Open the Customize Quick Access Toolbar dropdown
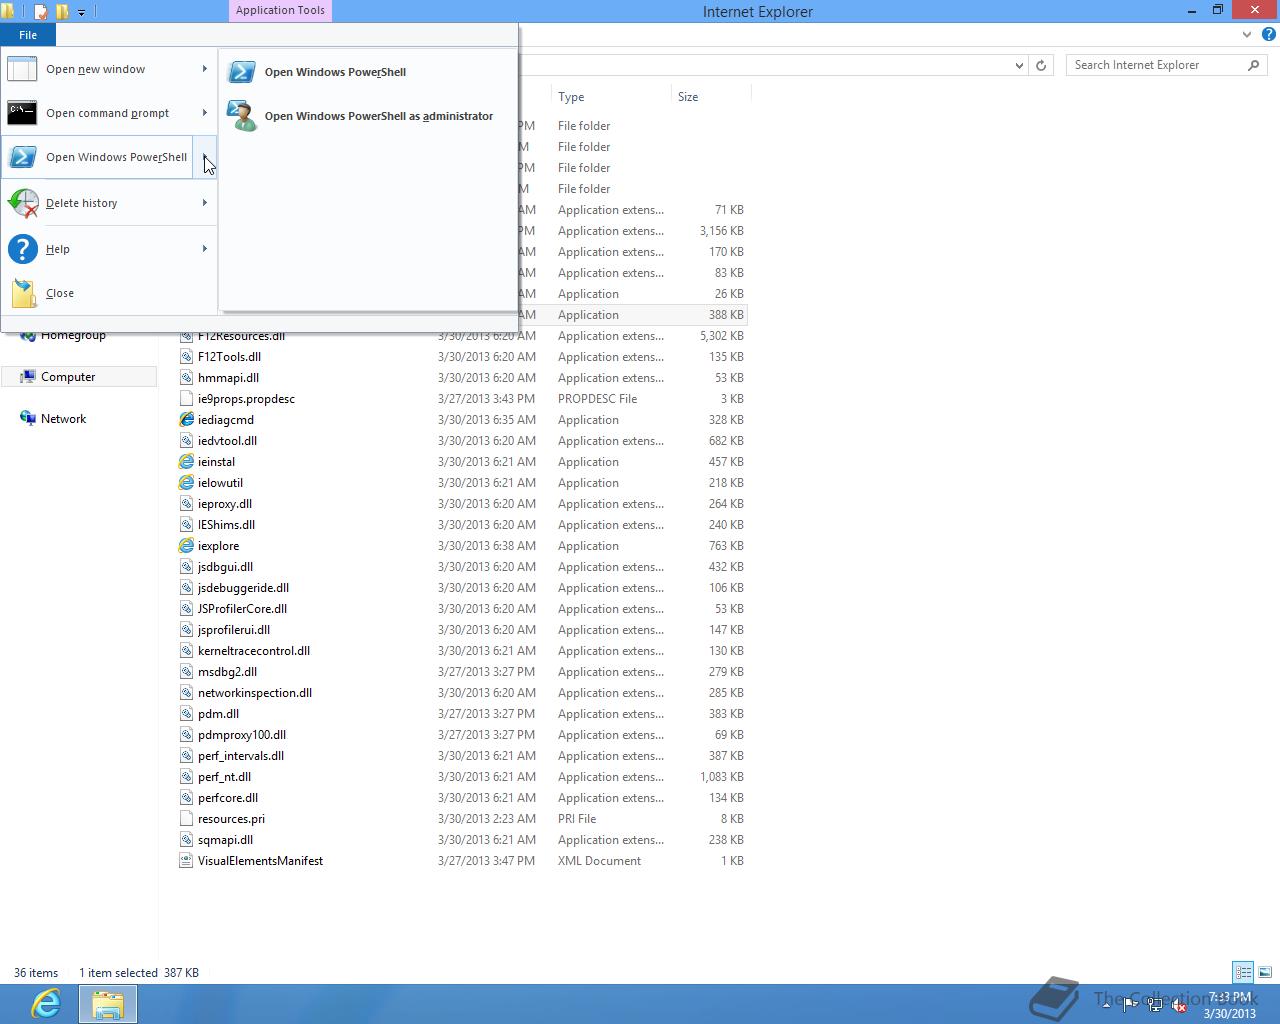This screenshot has width=1280, height=1024. coord(82,12)
